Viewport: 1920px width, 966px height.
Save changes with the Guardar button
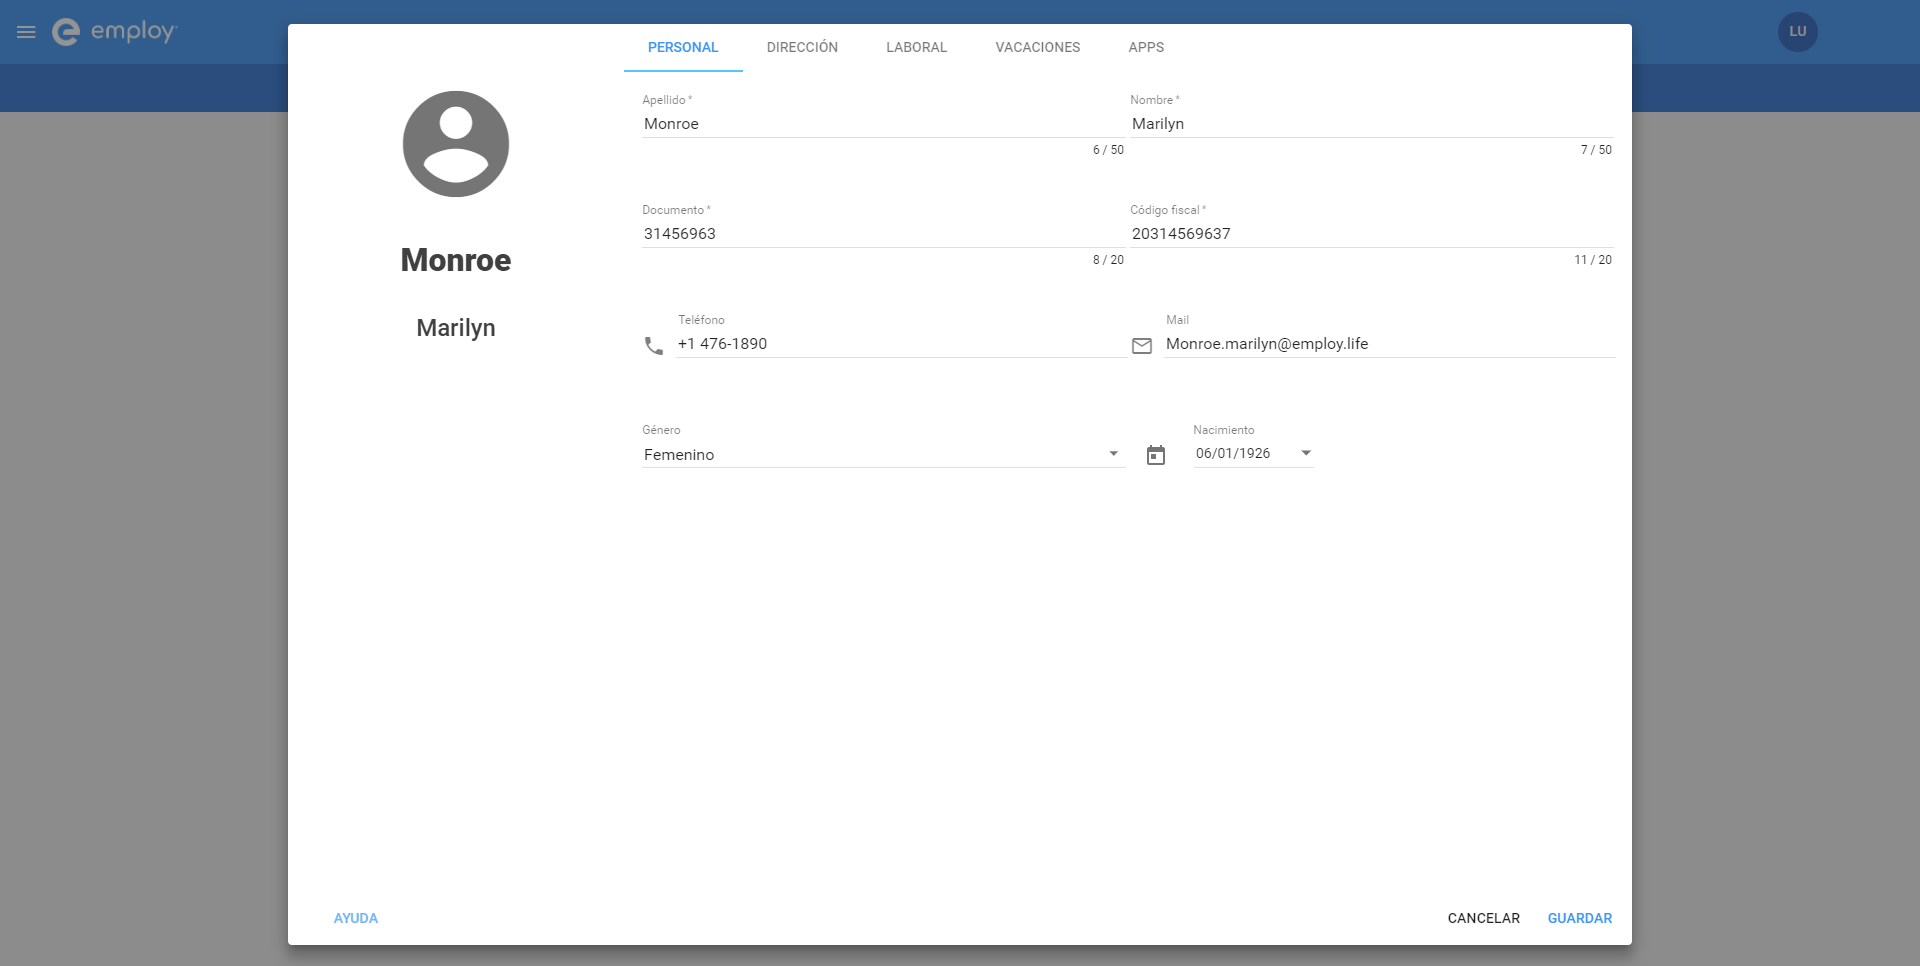pos(1580,918)
